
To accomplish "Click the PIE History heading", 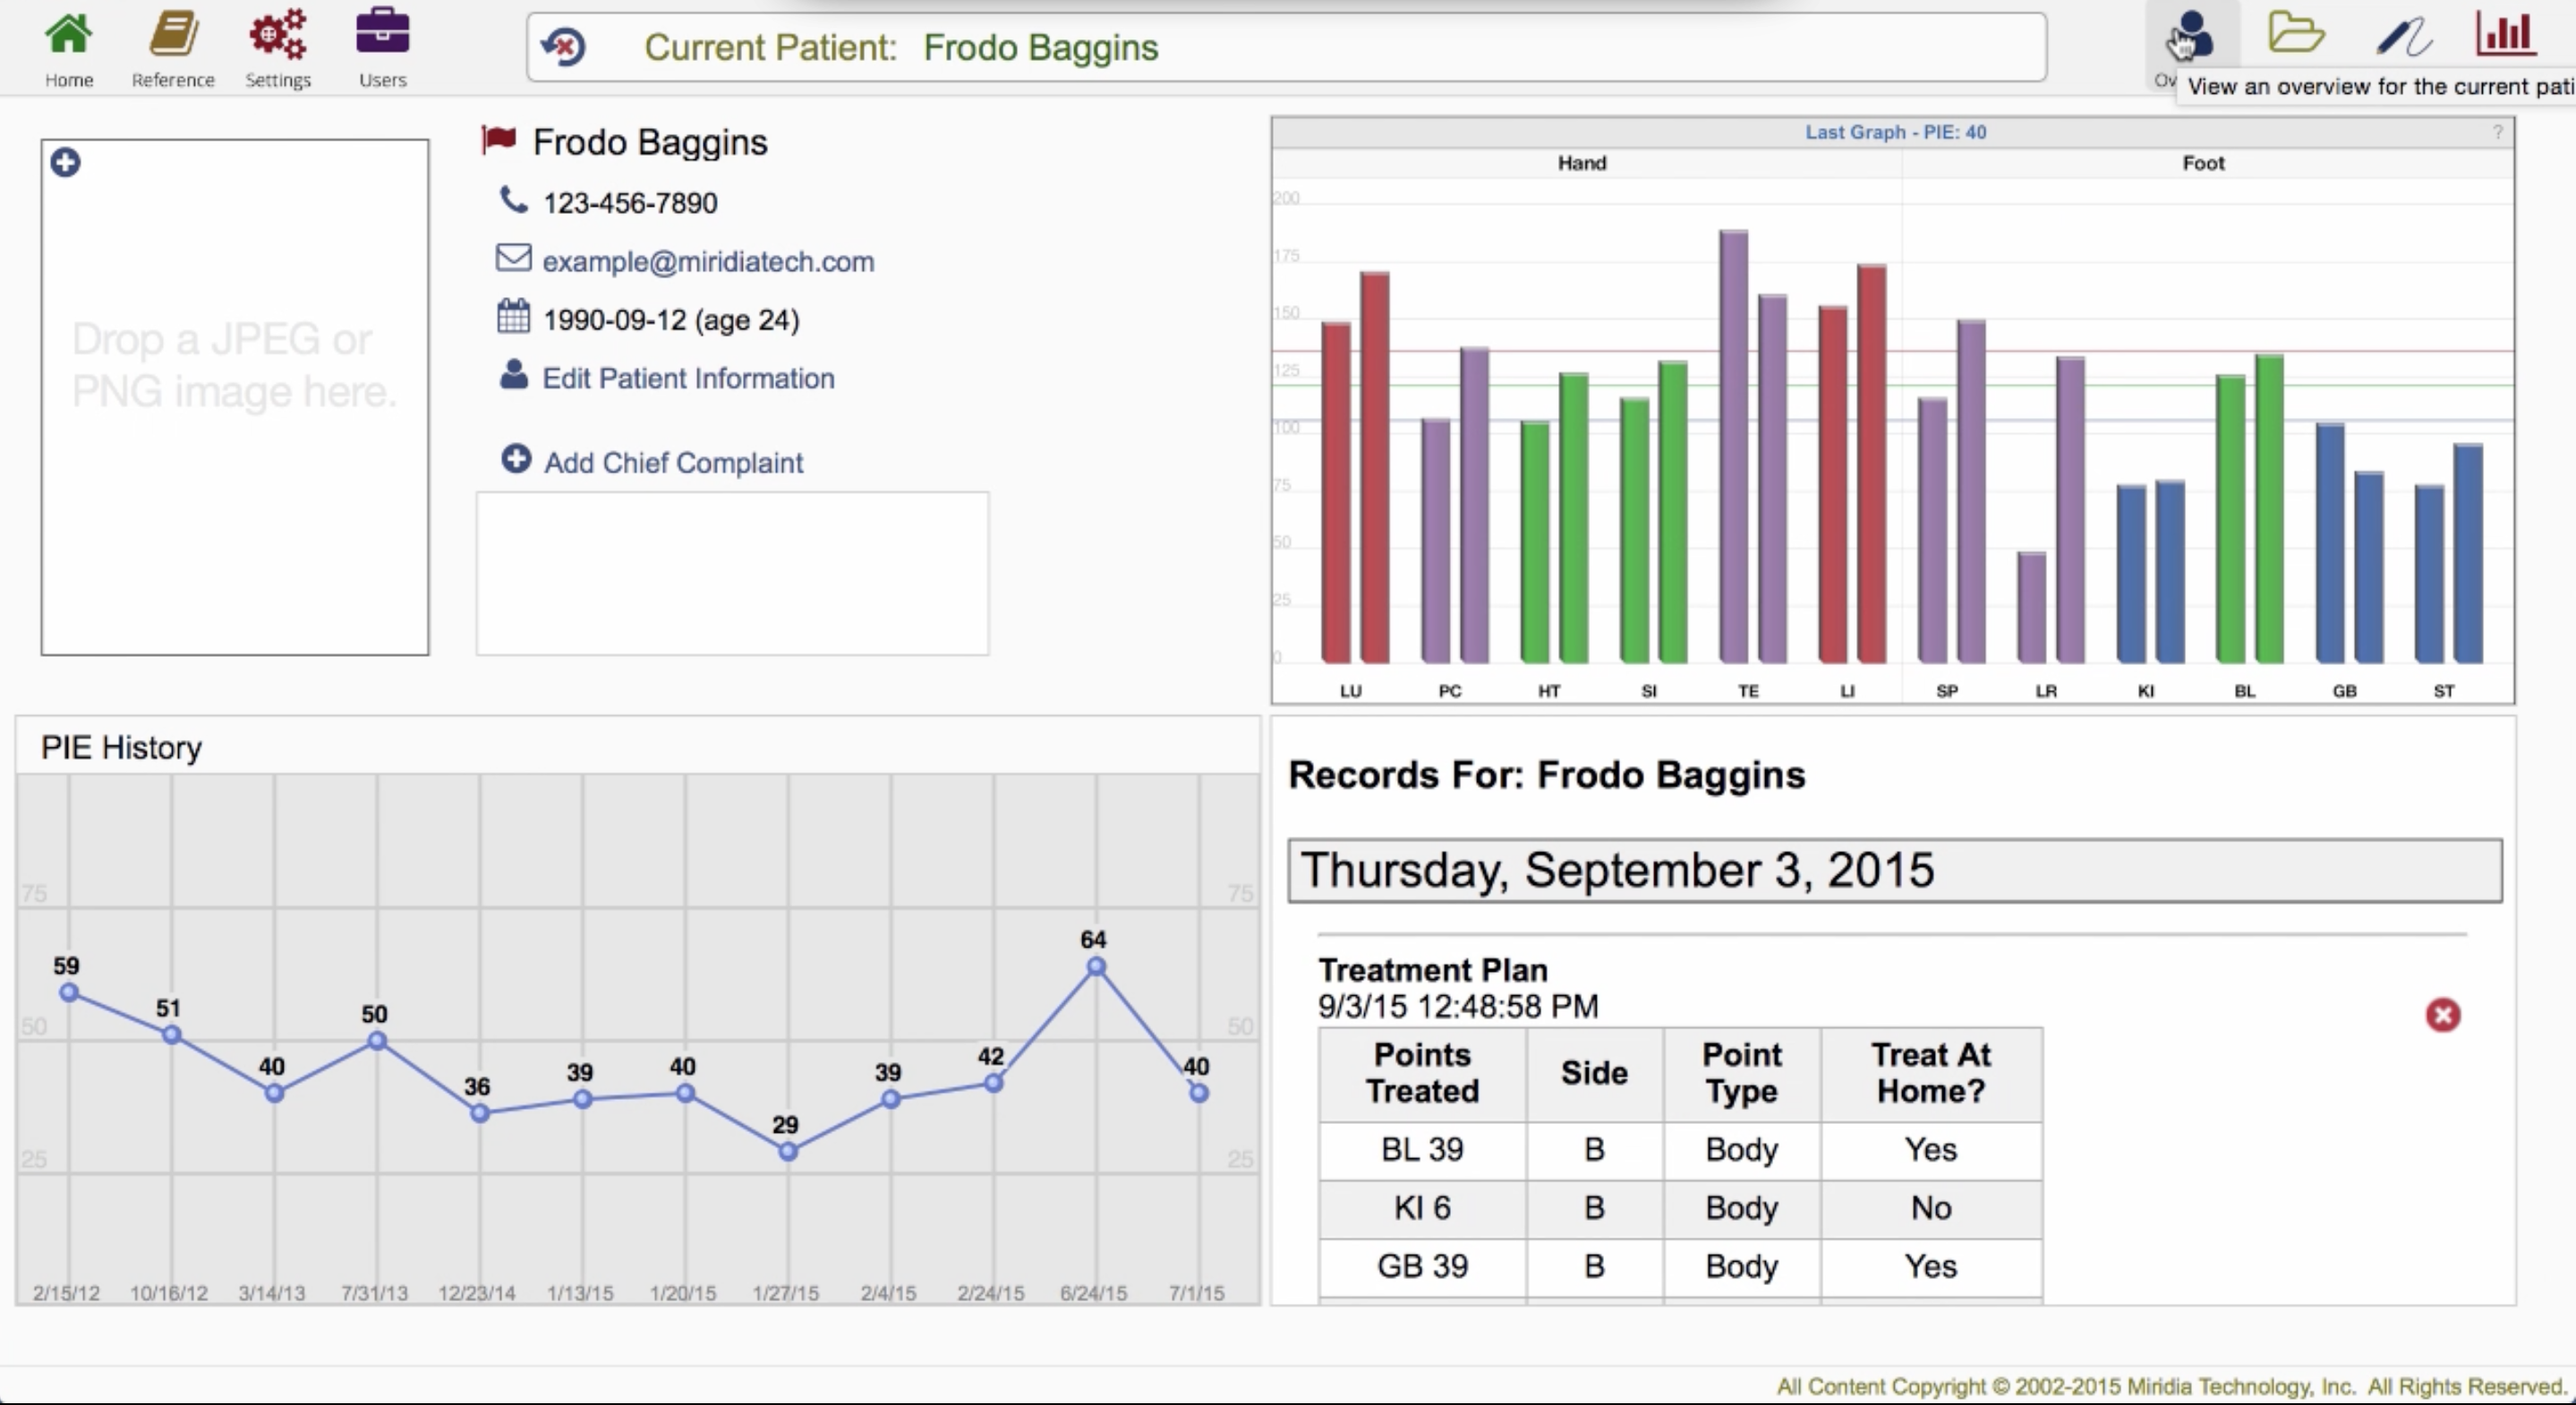I will point(121,748).
